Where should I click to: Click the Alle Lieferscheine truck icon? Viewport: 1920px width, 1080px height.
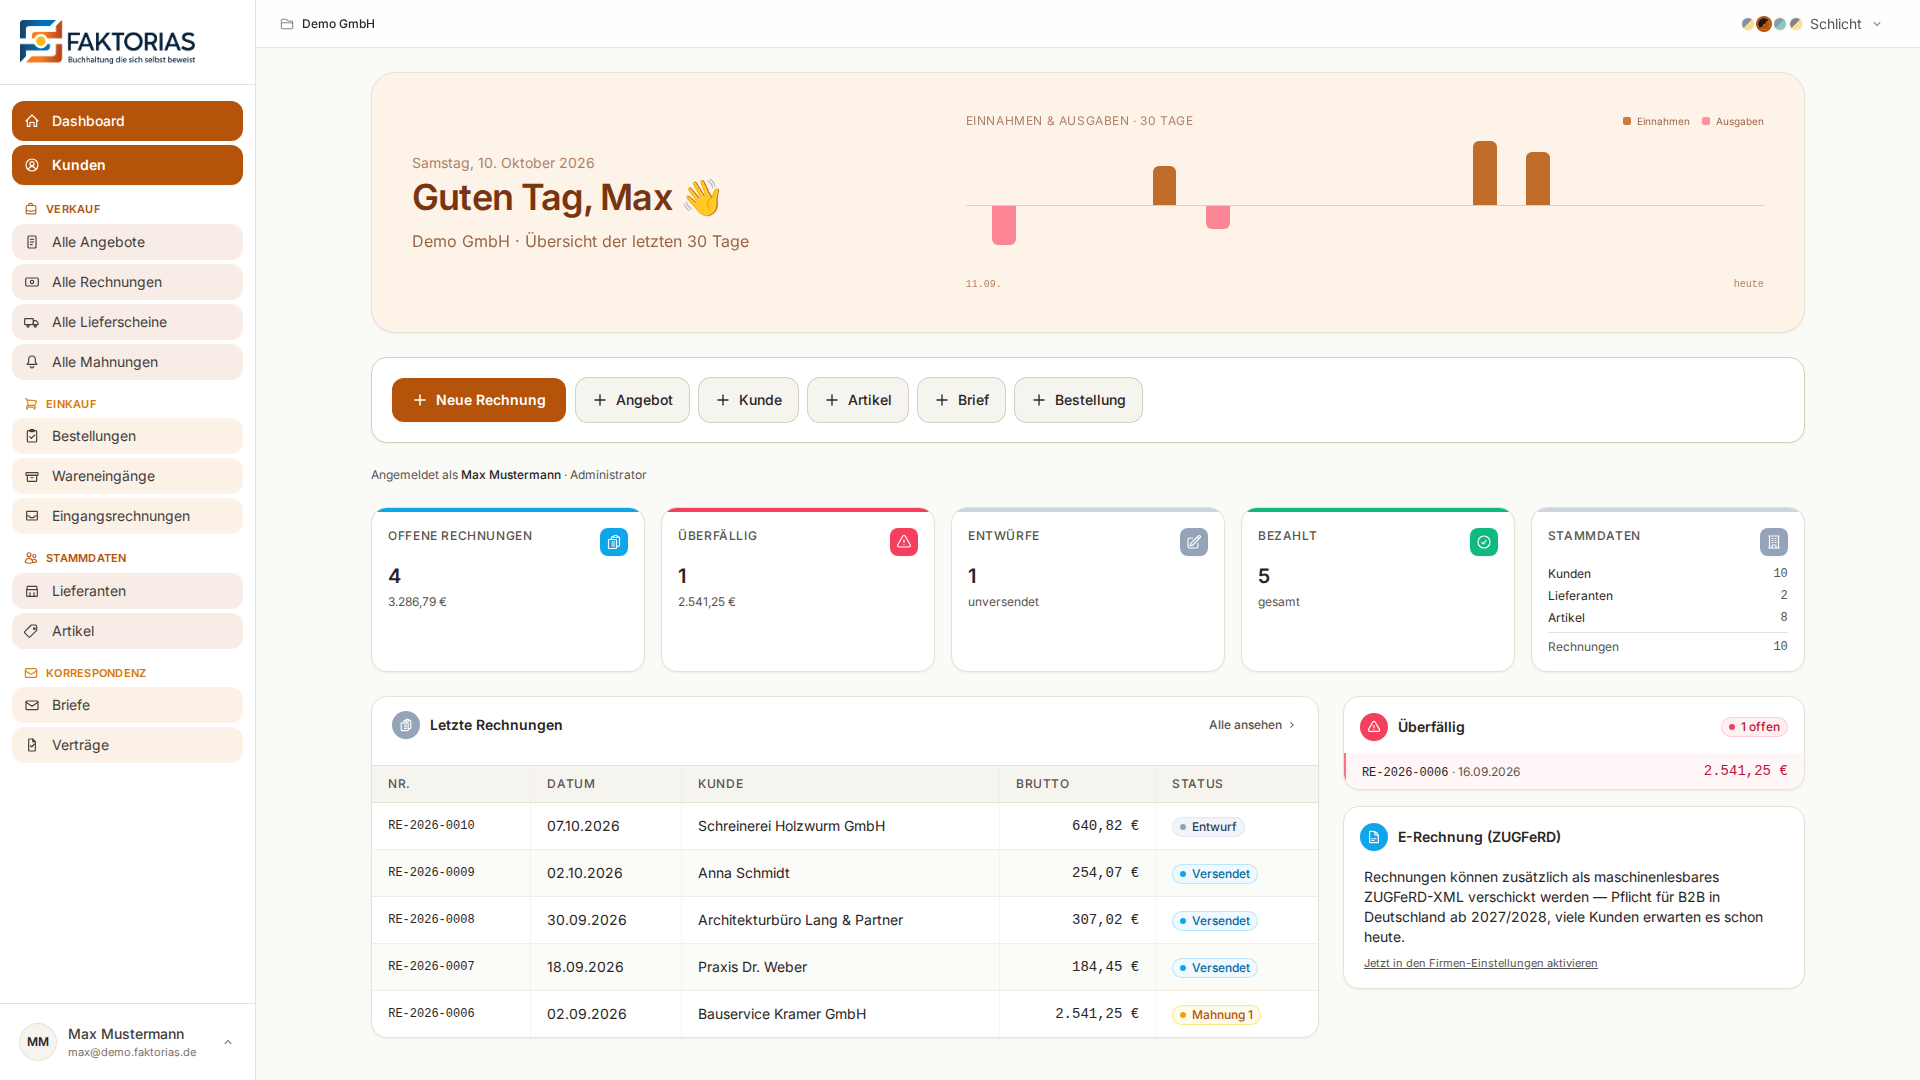click(32, 322)
